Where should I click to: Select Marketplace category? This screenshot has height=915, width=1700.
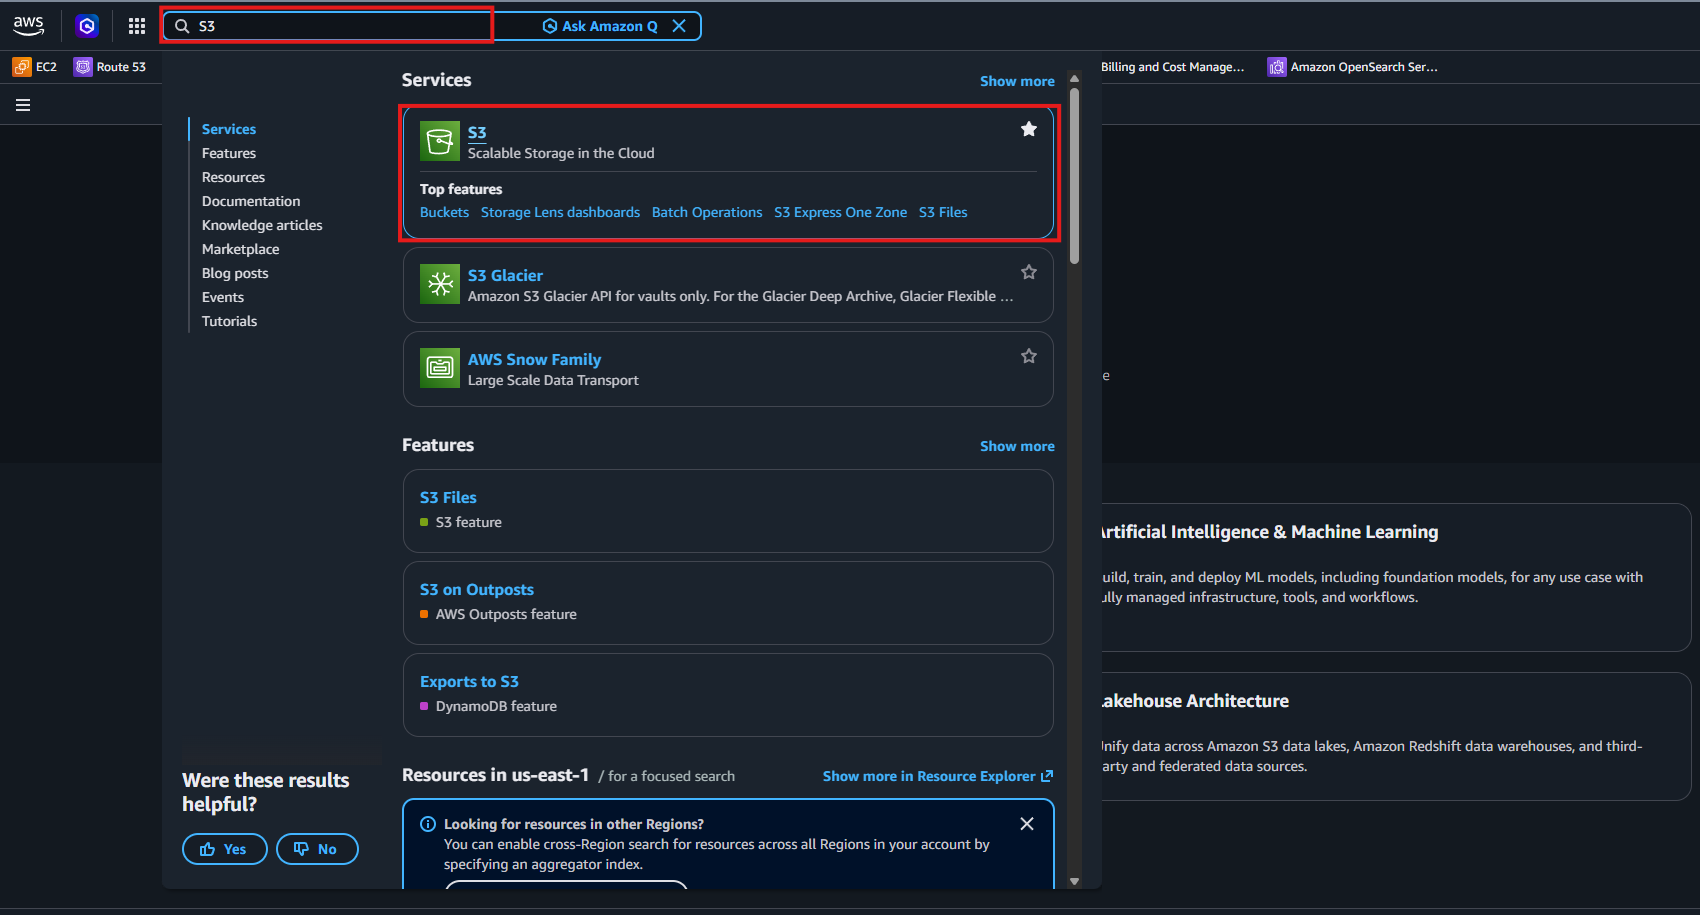(240, 249)
